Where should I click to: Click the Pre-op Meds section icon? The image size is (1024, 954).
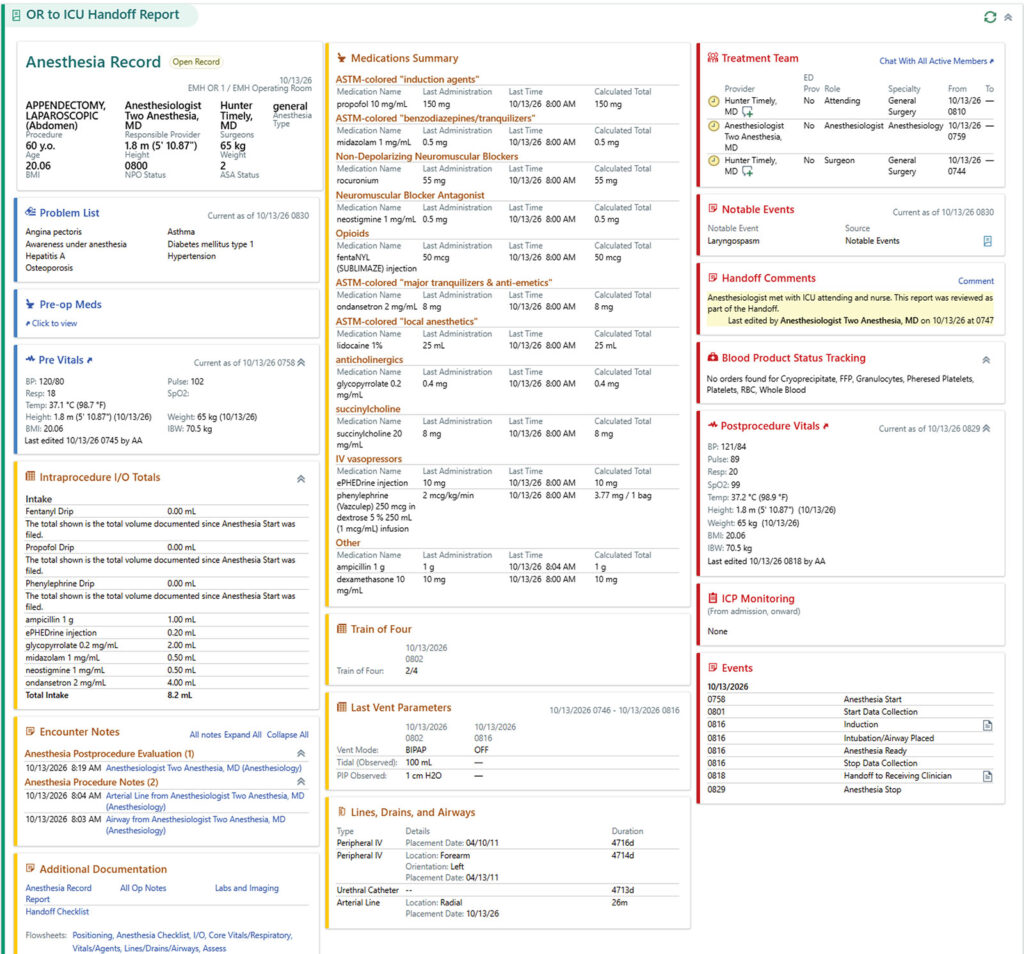click(x=30, y=304)
